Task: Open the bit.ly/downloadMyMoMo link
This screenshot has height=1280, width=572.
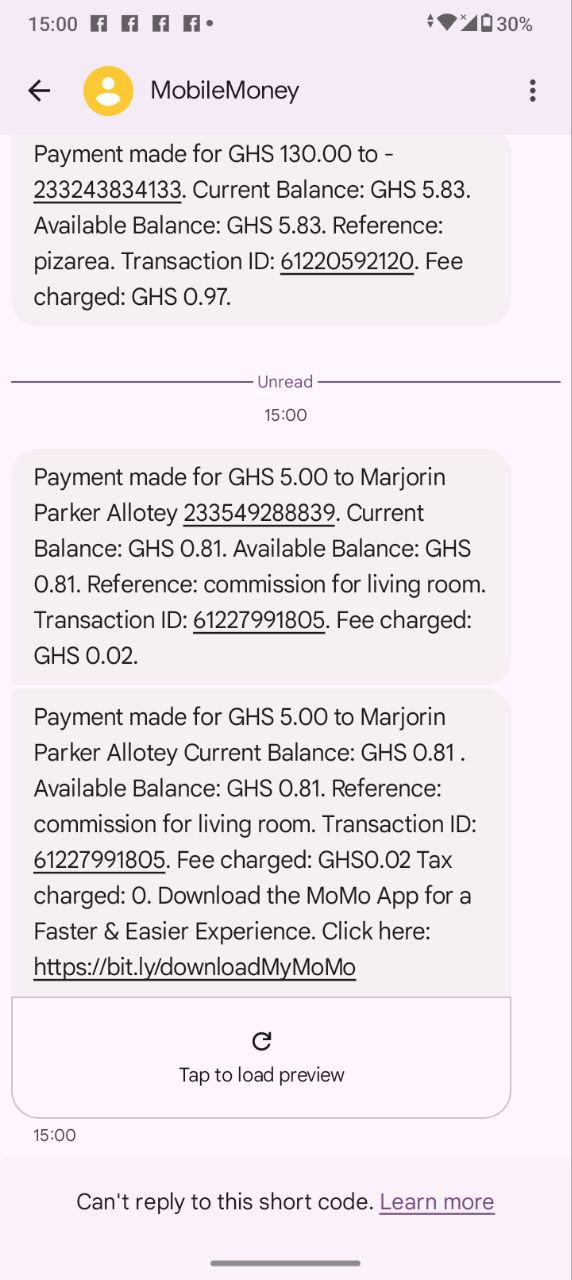Action: tap(195, 967)
